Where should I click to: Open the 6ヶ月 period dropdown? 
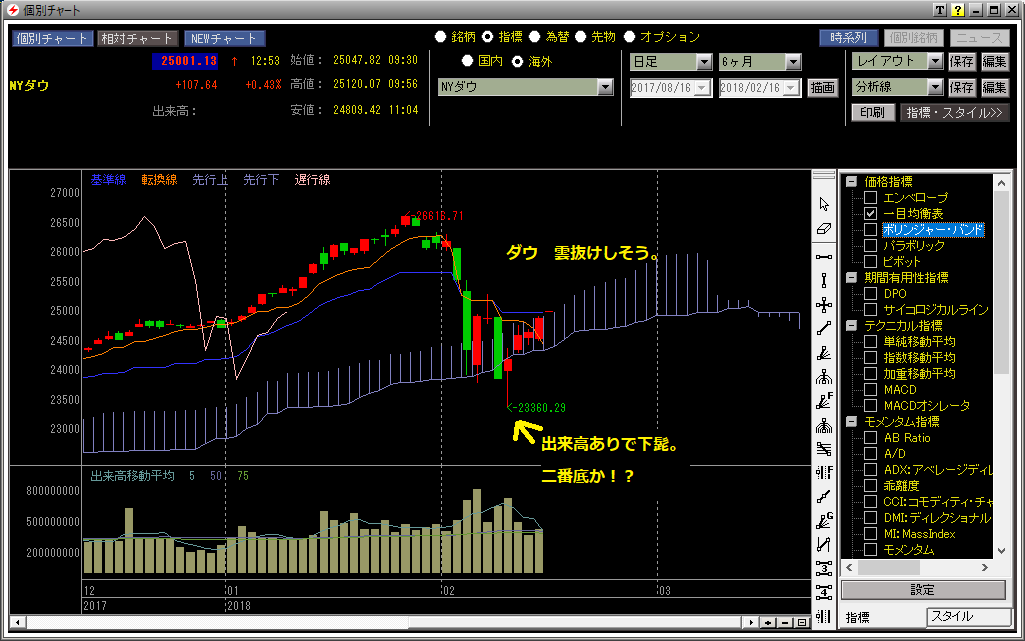pos(793,62)
